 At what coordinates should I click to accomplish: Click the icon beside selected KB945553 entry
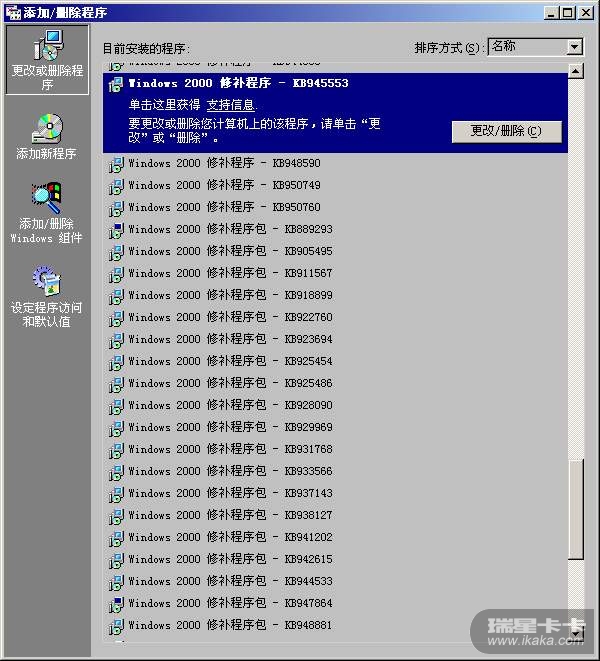coord(116,84)
